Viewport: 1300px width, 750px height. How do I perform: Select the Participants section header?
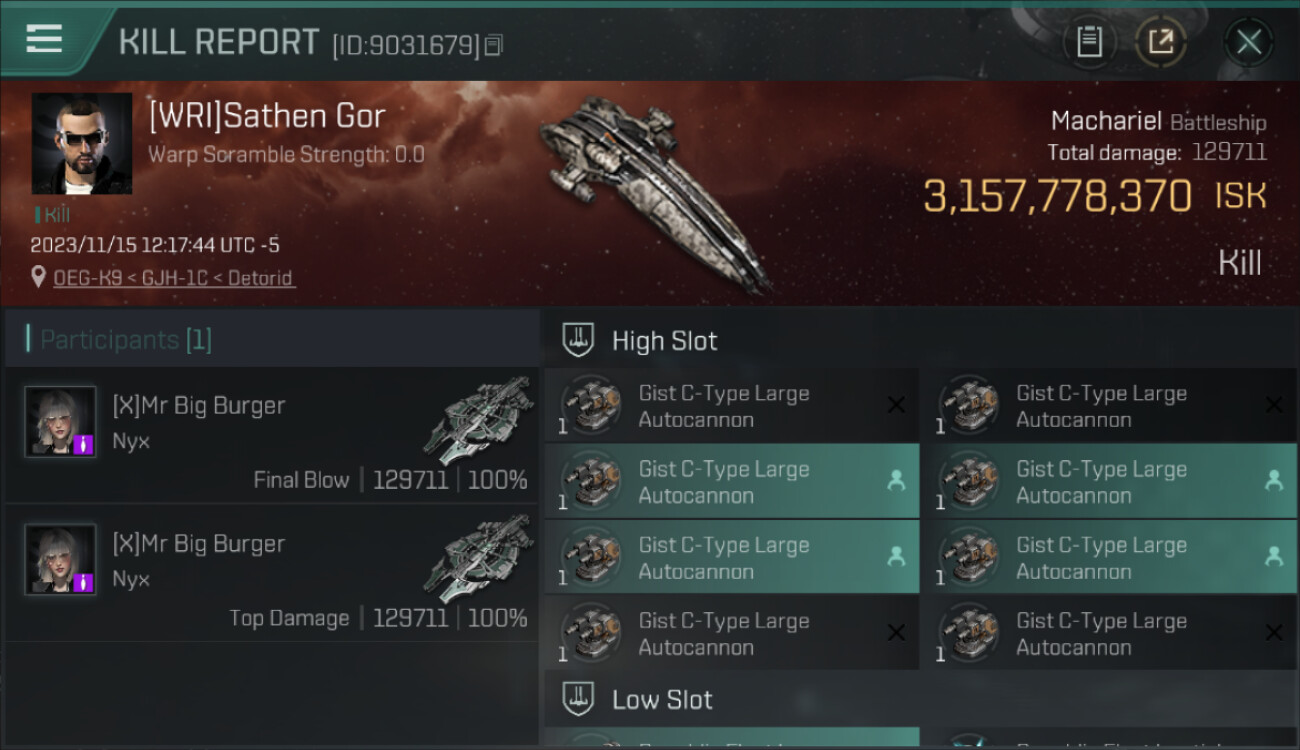[126, 340]
